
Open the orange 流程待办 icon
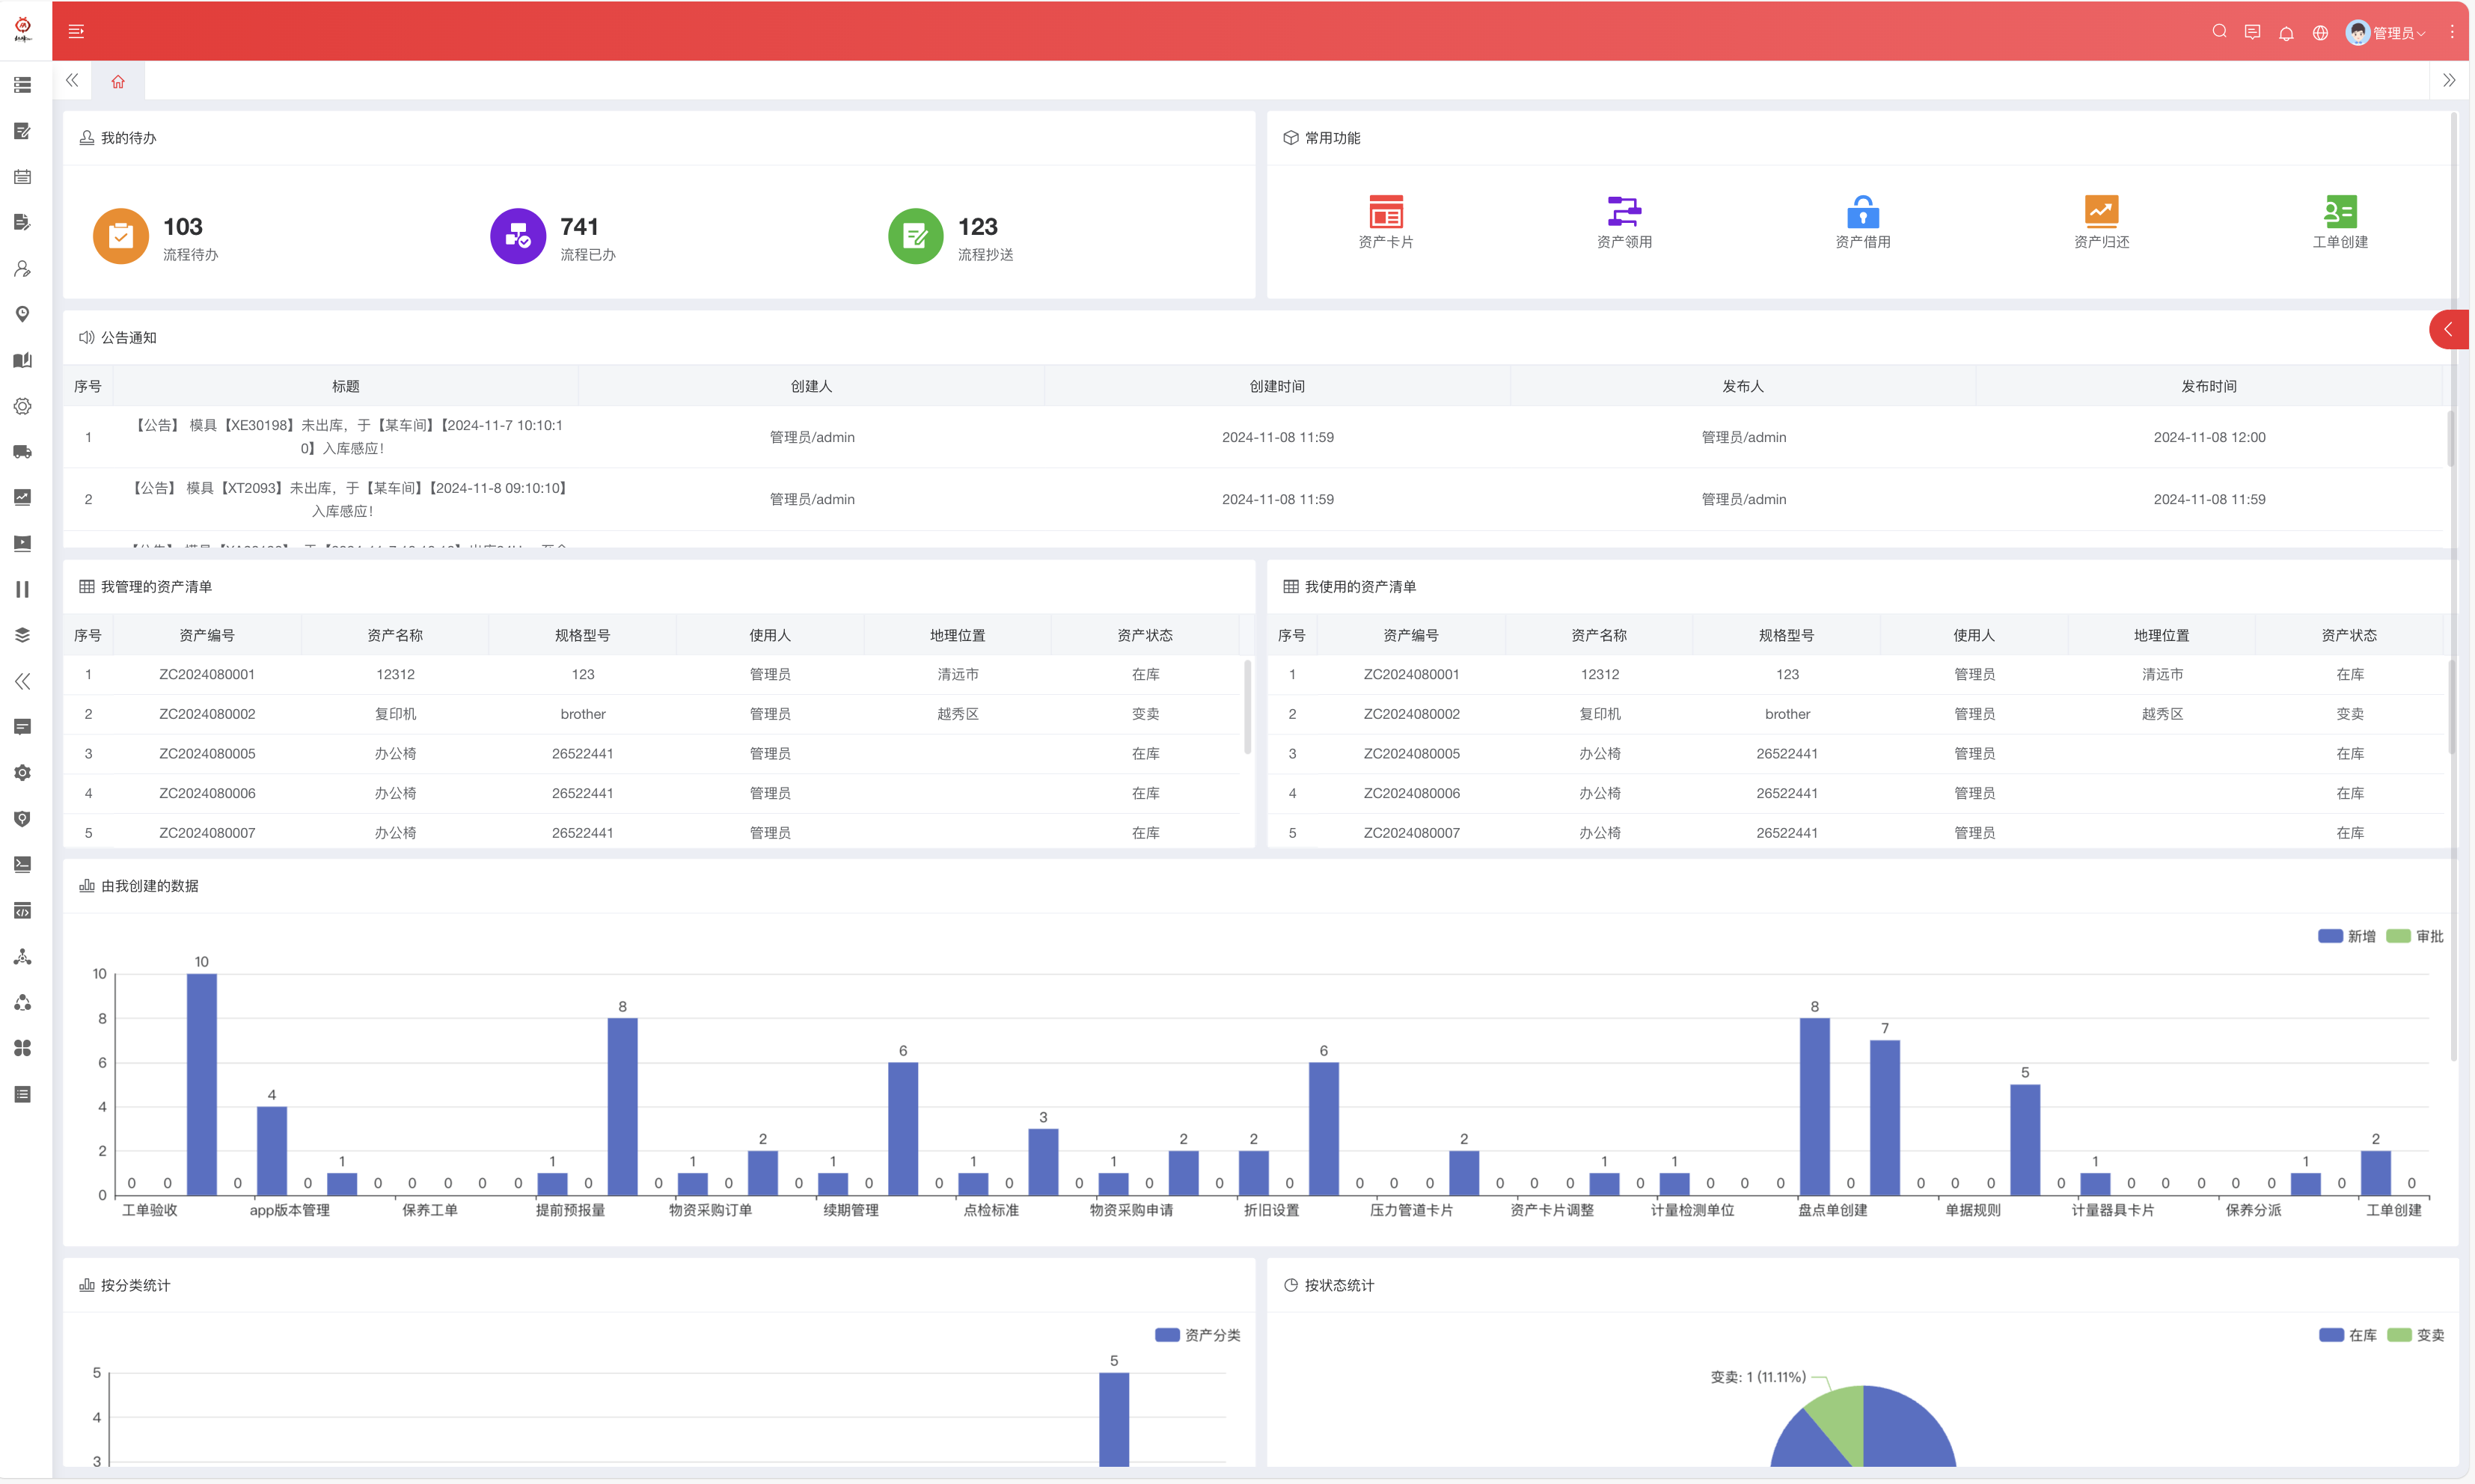(121, 236)
